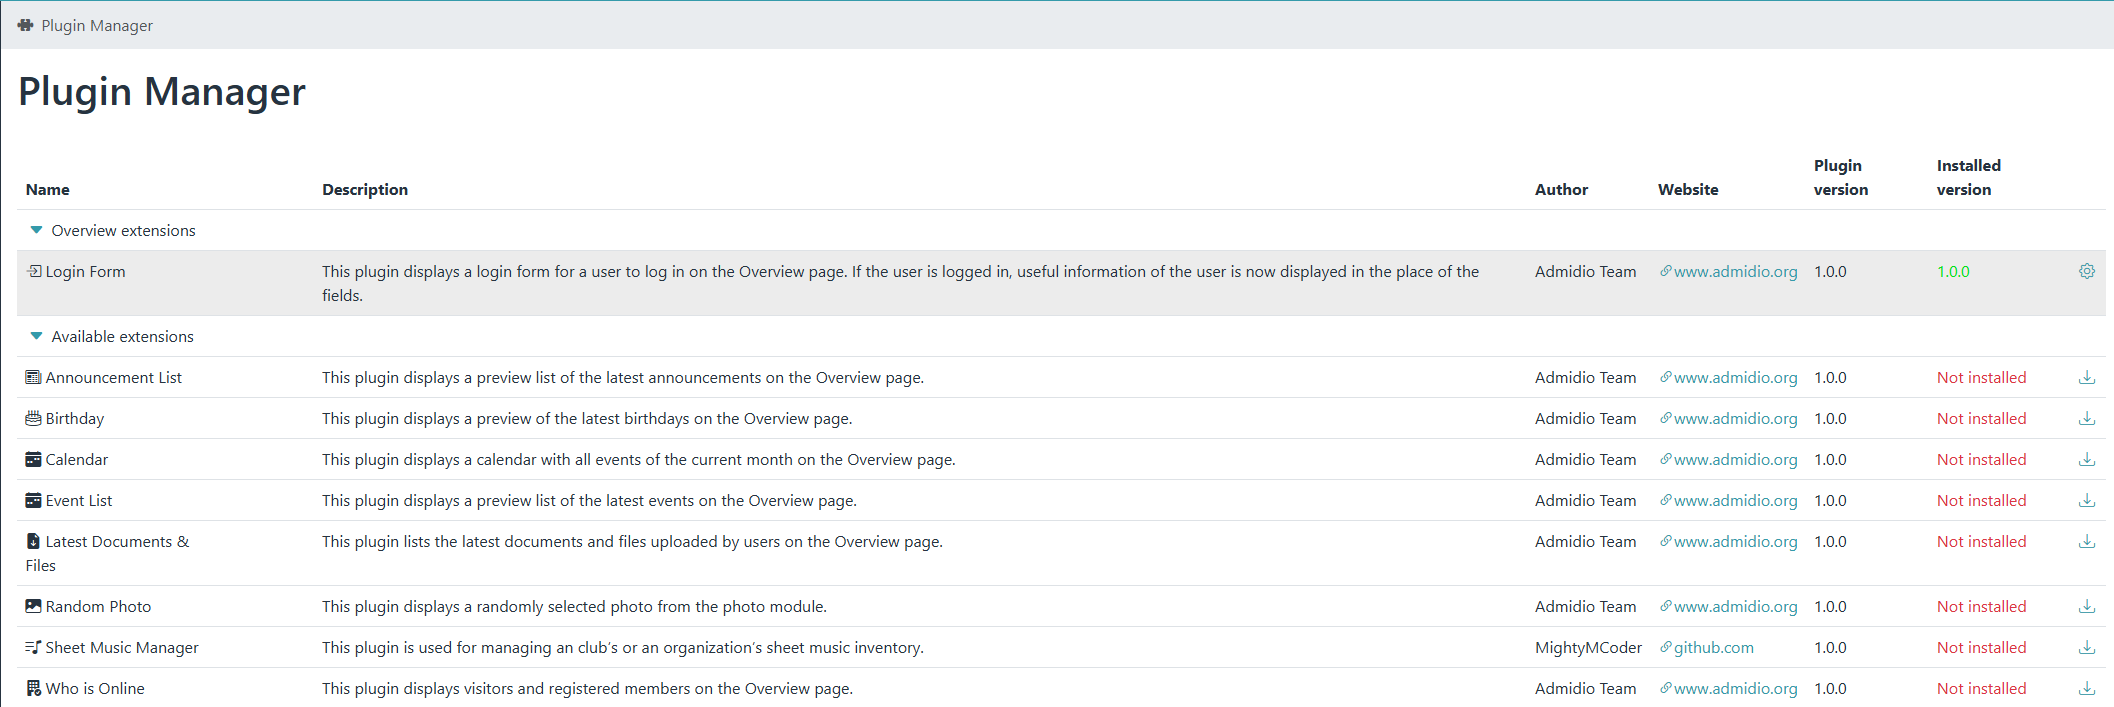
Task: Install the Calendar plugin via download icon
Action: (x=2086, y=460)
